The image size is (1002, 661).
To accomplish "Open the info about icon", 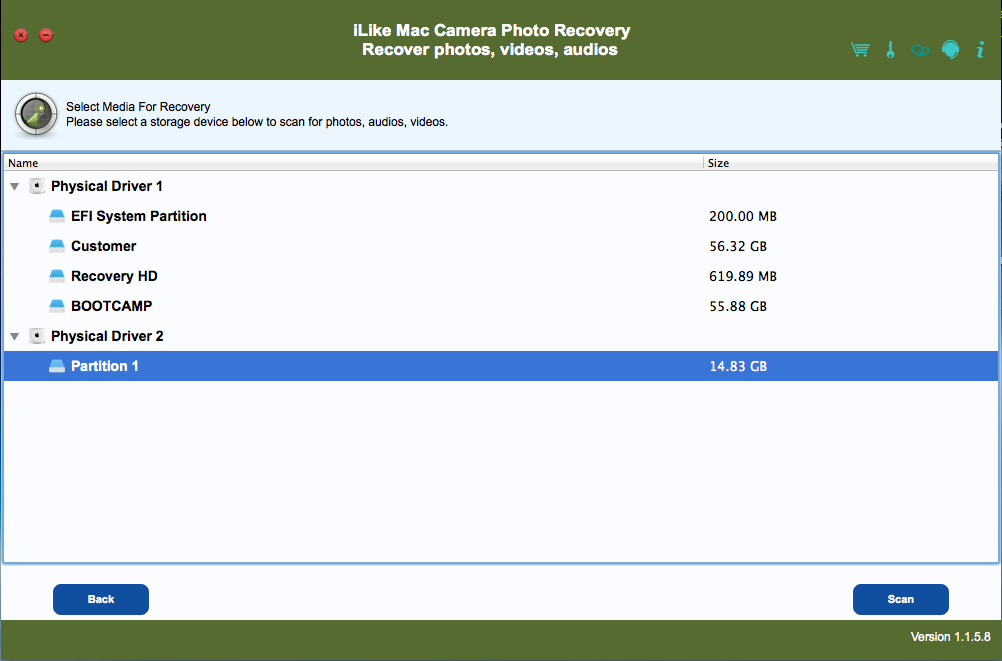I will (981, 50).
